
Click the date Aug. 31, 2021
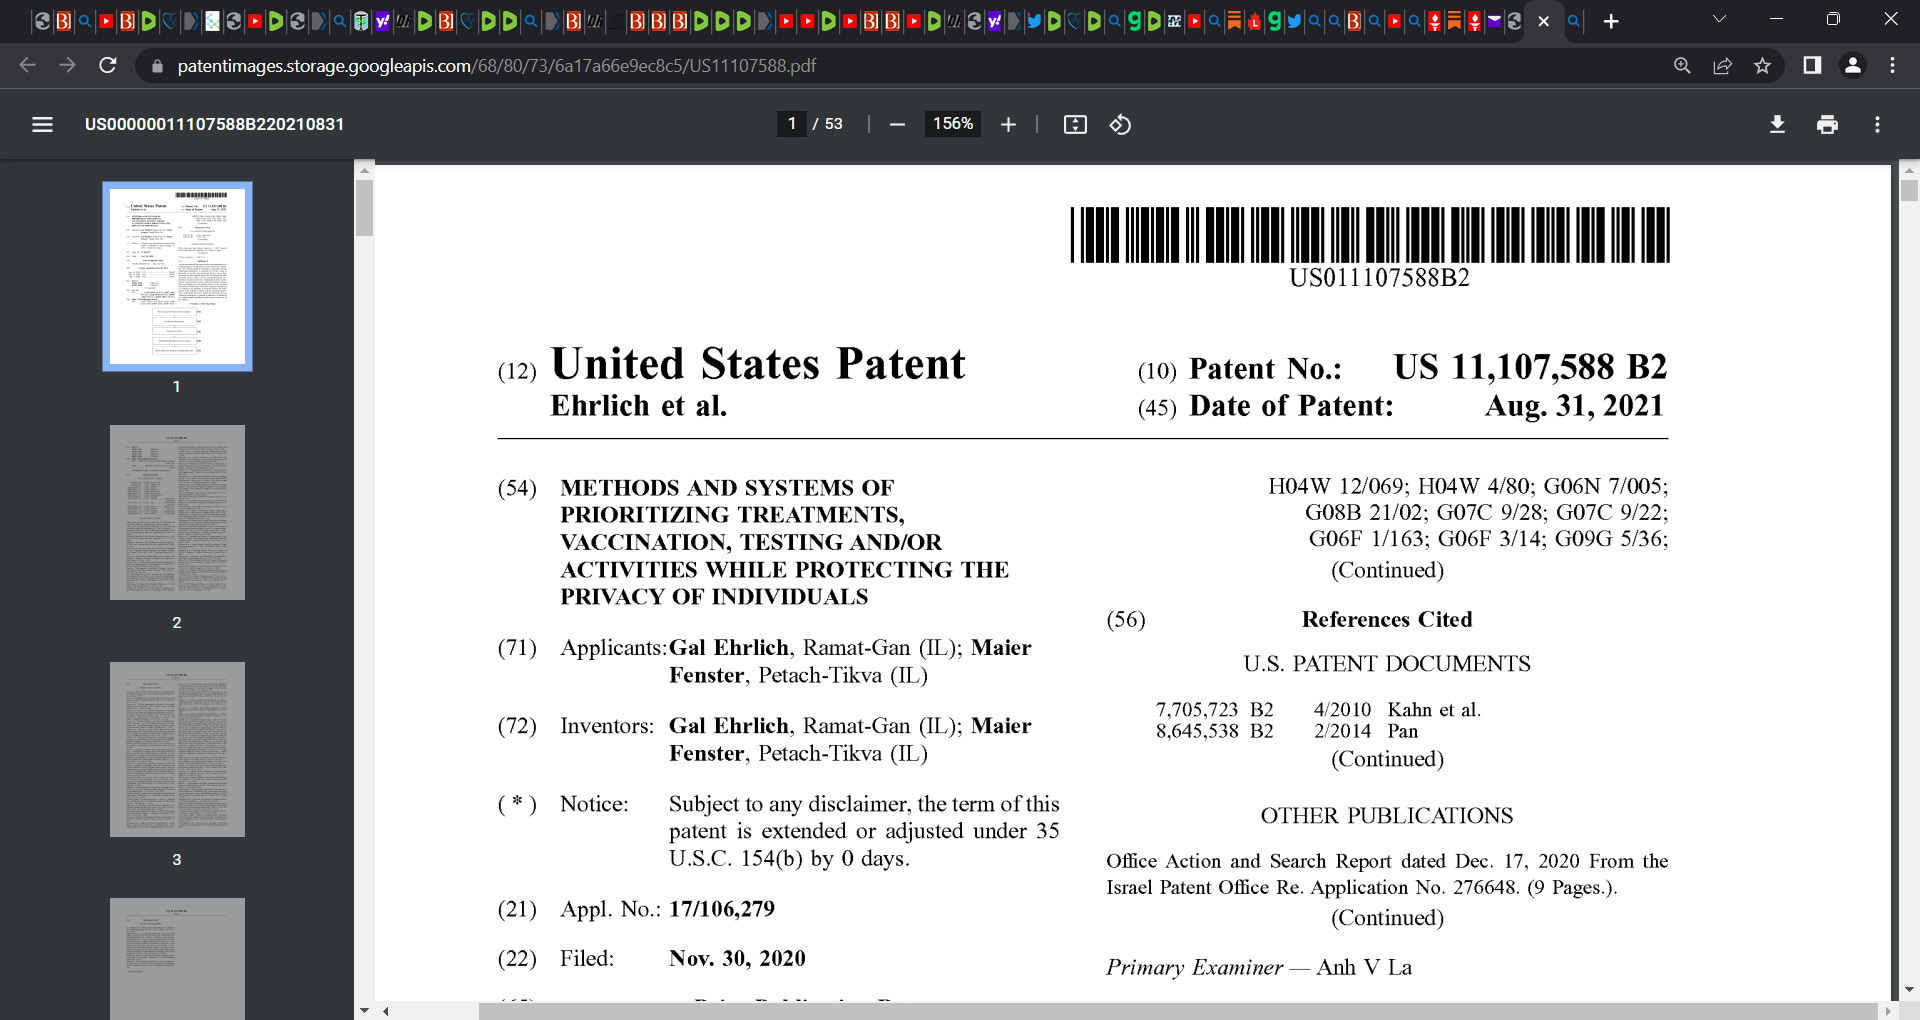[1574, 406]
